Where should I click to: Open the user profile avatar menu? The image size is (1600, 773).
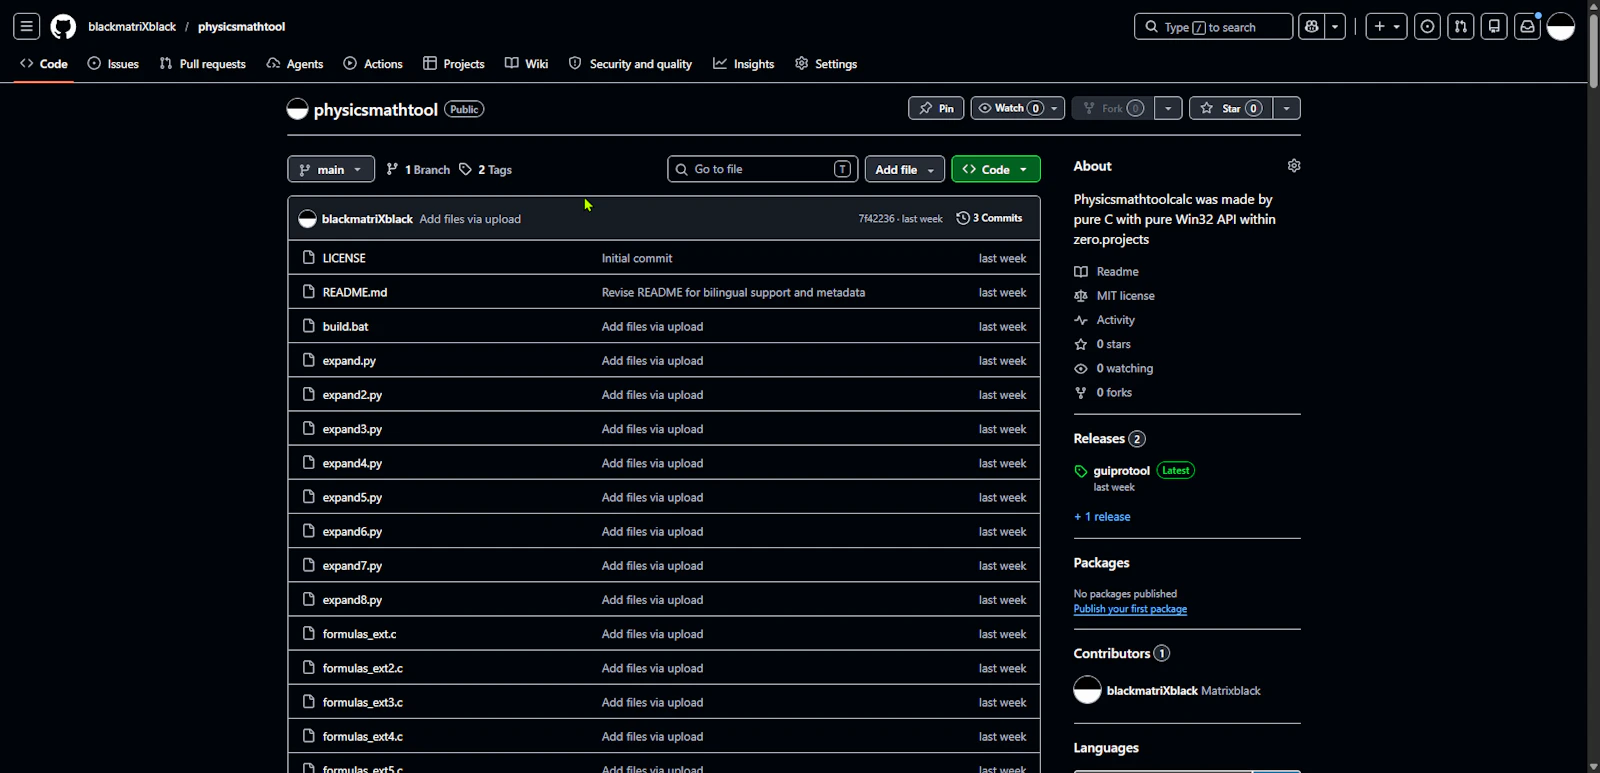[1561, 27]
